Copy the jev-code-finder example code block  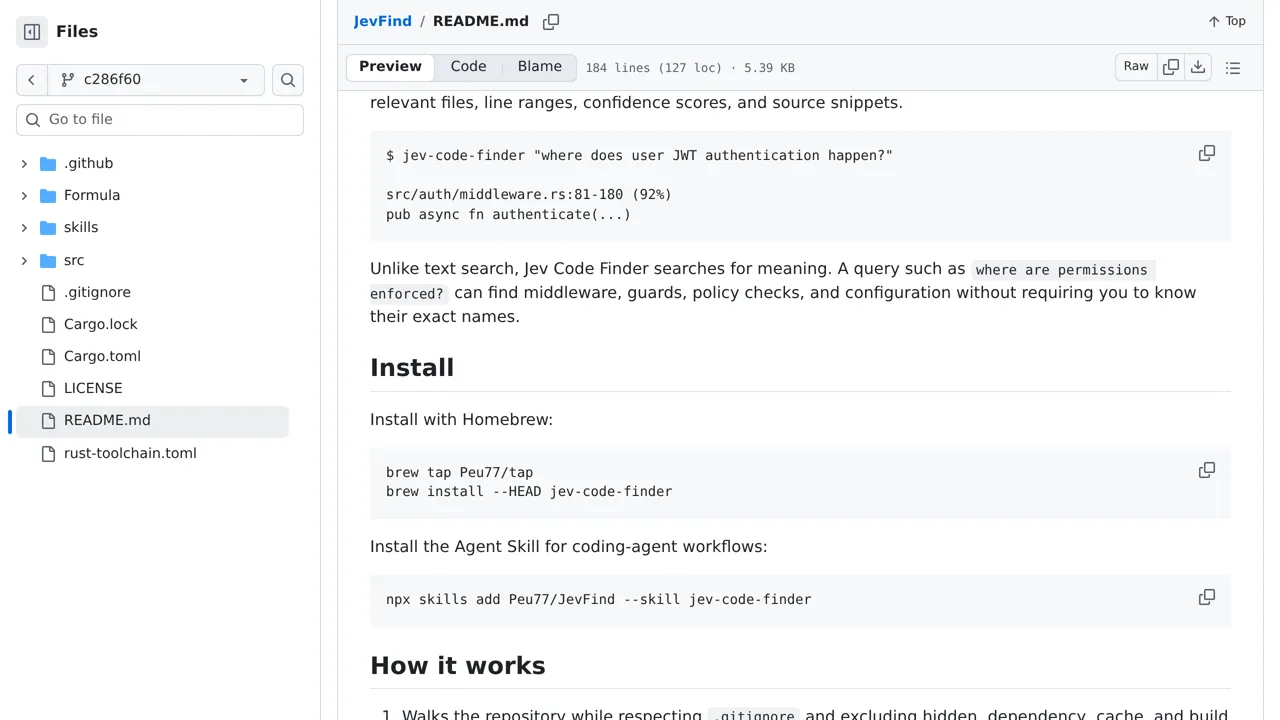click(1207, 153)
